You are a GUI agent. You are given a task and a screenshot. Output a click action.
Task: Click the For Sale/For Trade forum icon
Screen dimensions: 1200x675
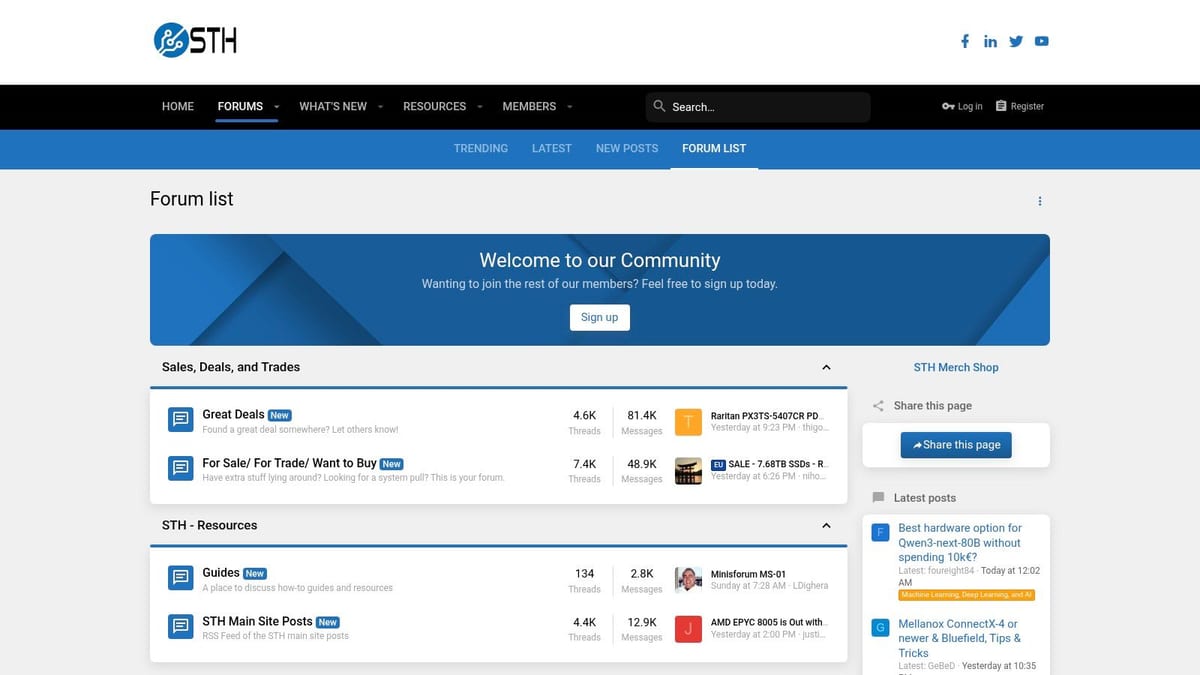[x=181, y=468]
